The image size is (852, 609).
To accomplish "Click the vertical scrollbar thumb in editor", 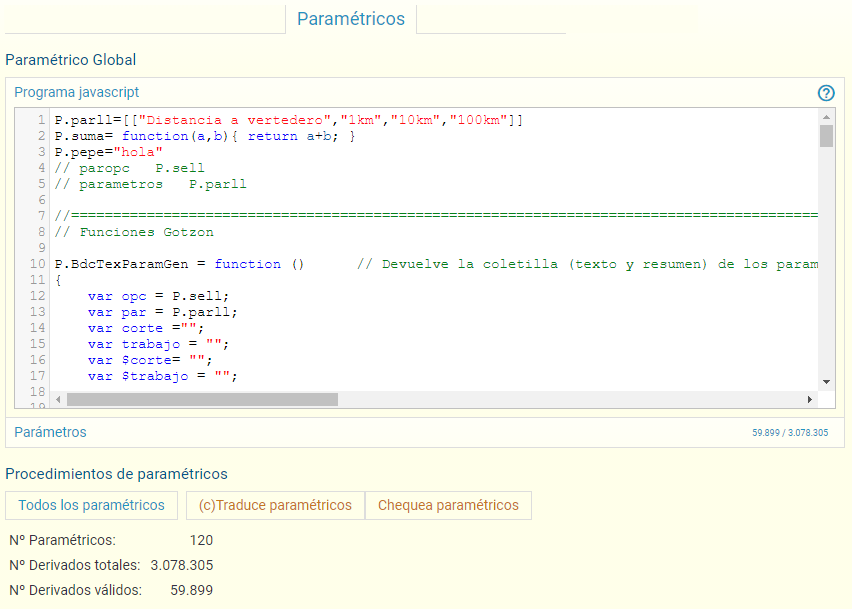I will (826, 136).
